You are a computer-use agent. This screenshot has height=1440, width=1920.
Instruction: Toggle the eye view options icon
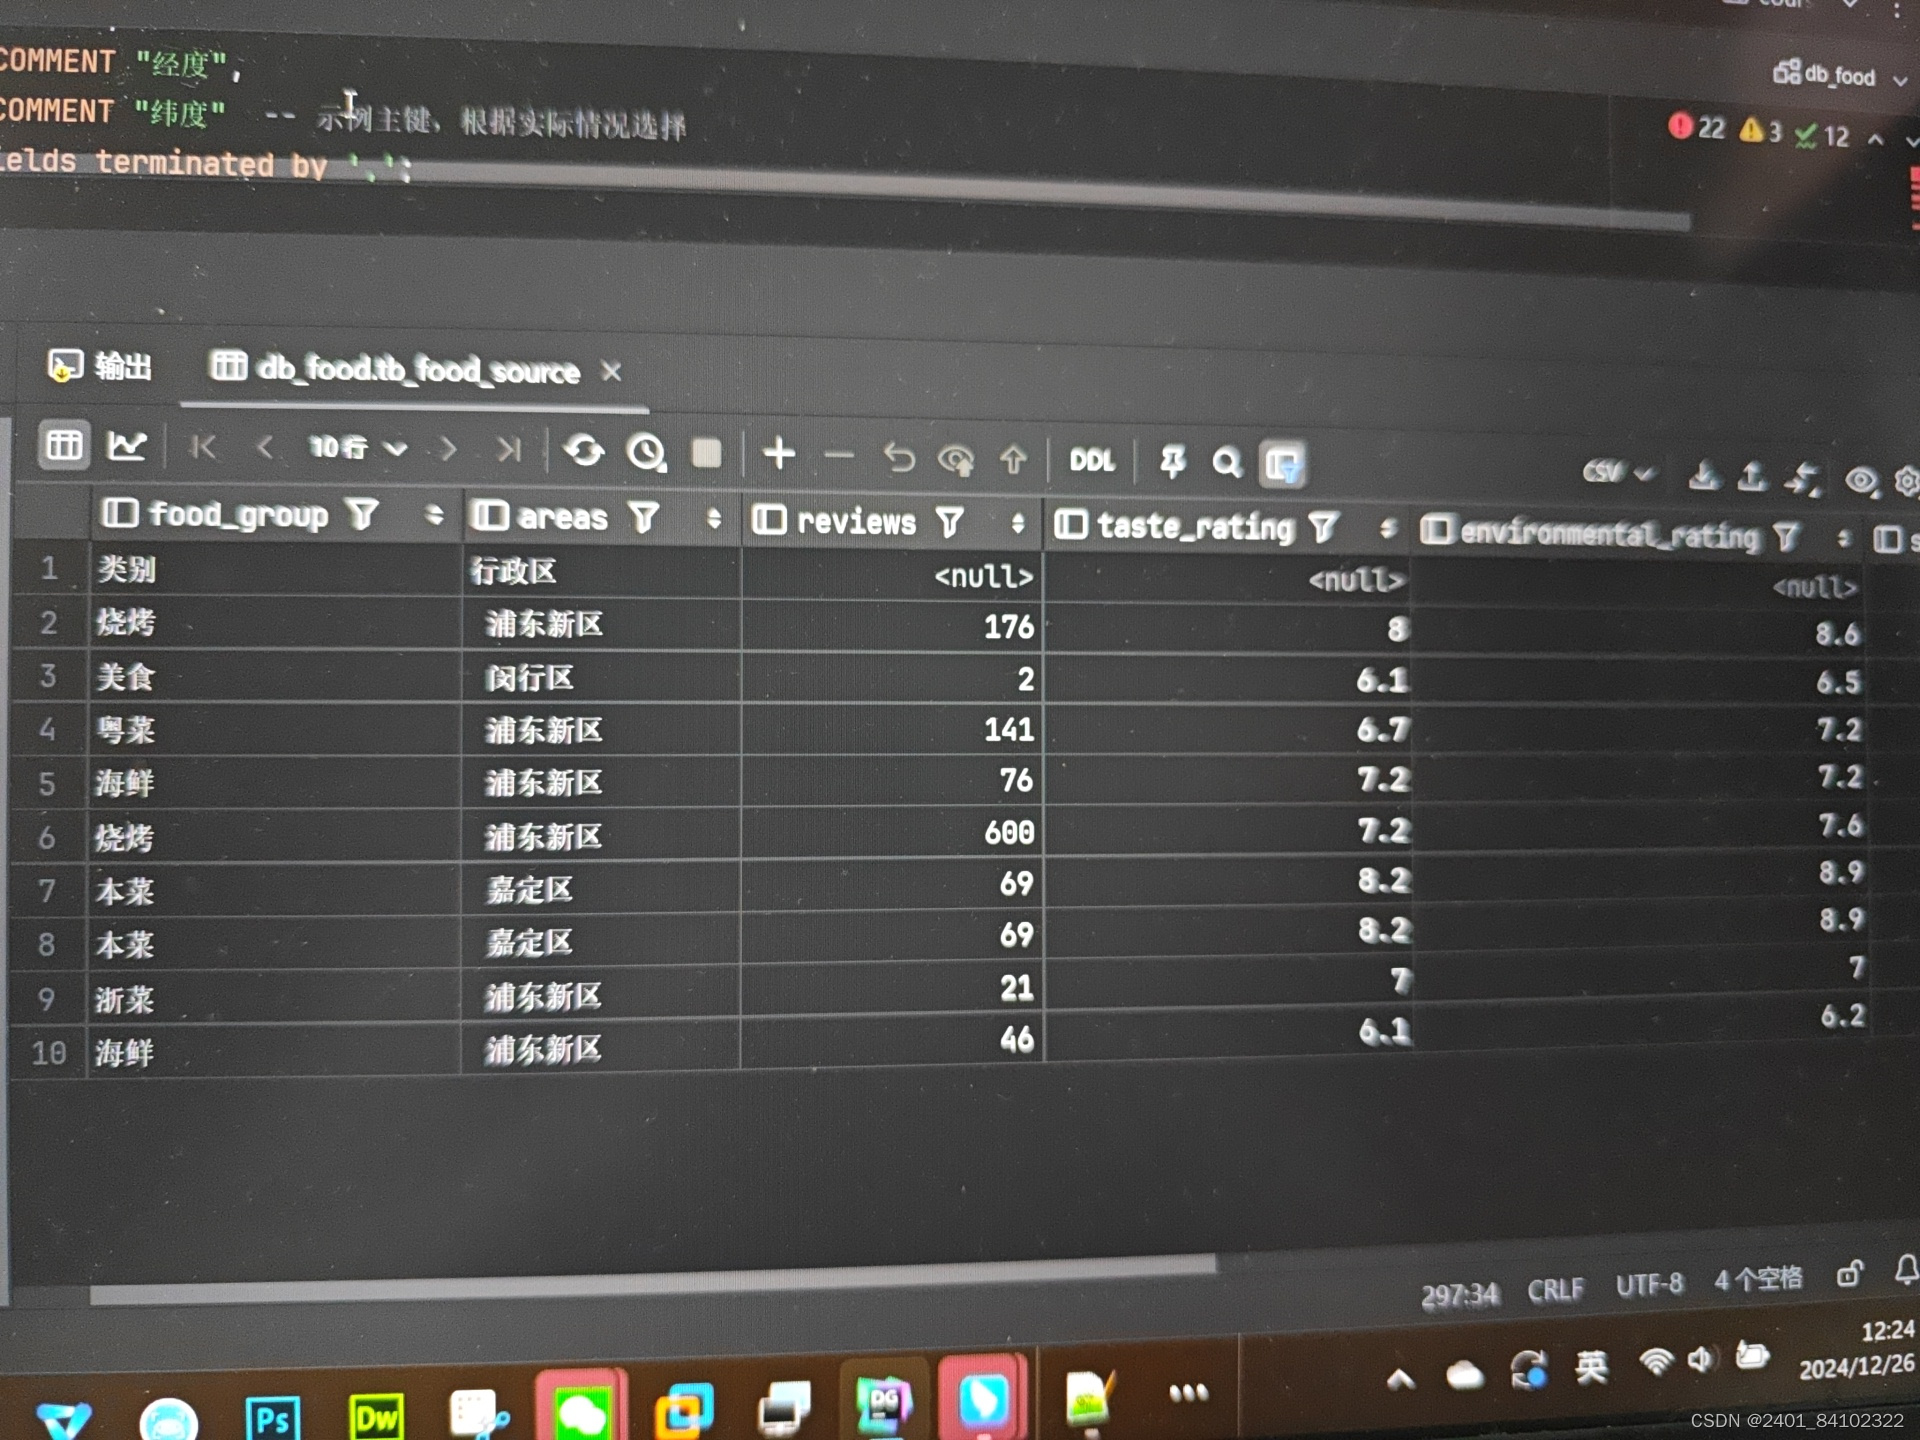1860,481
